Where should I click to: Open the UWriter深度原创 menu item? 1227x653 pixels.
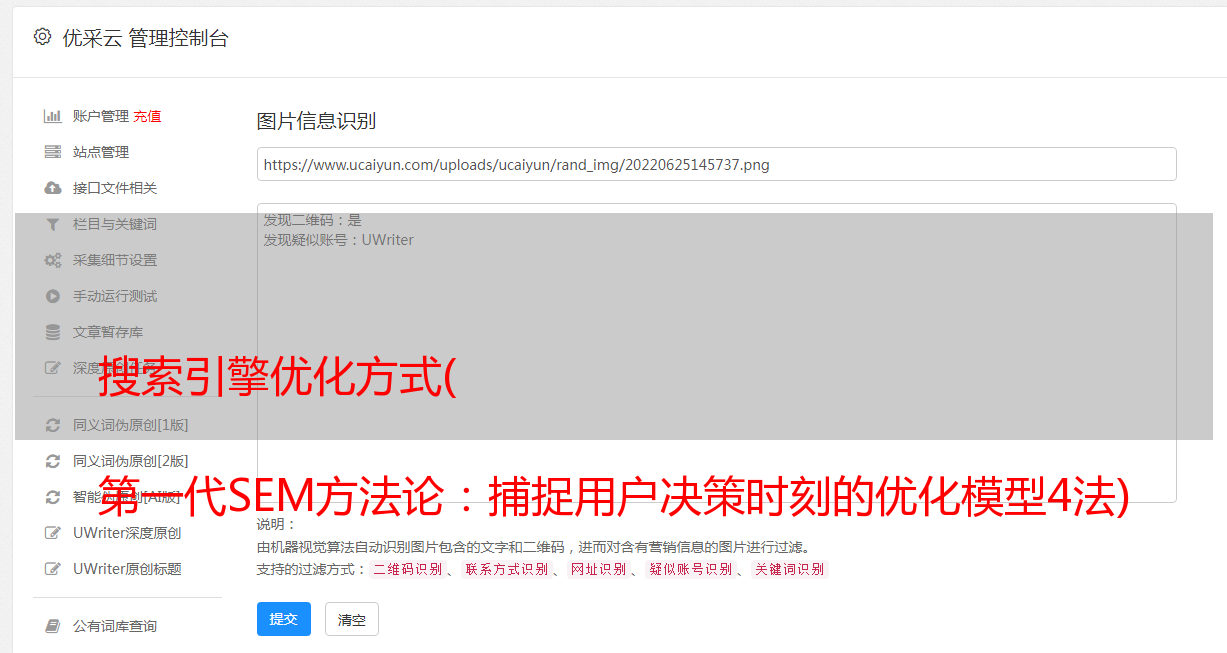127,533
